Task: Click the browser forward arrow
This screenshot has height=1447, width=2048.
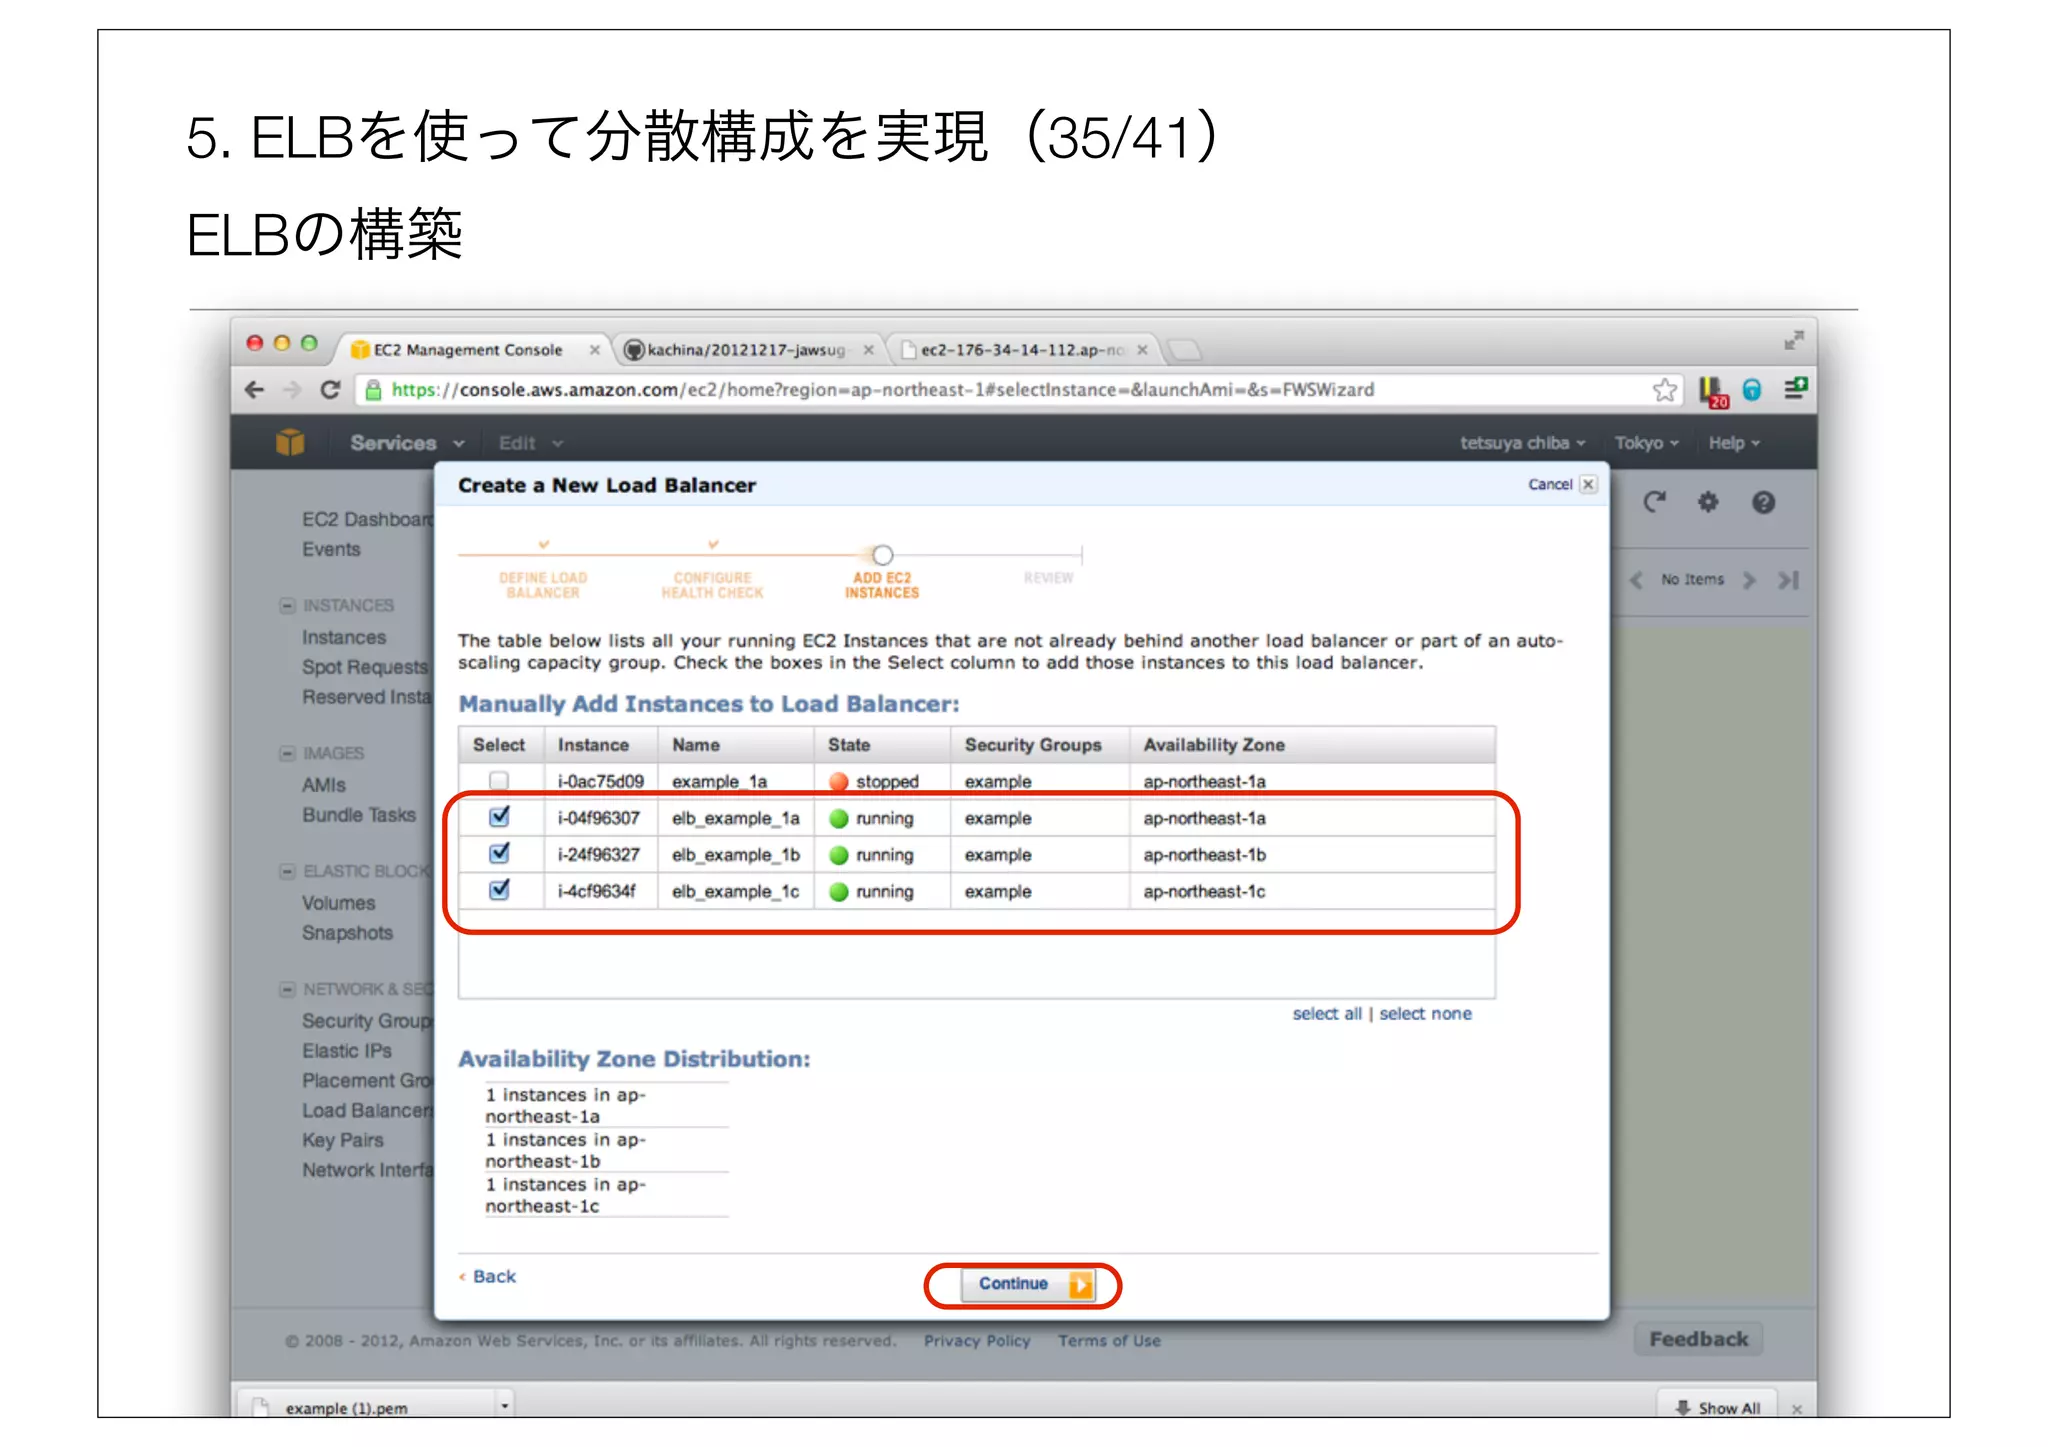Action: tap(292, 390)
